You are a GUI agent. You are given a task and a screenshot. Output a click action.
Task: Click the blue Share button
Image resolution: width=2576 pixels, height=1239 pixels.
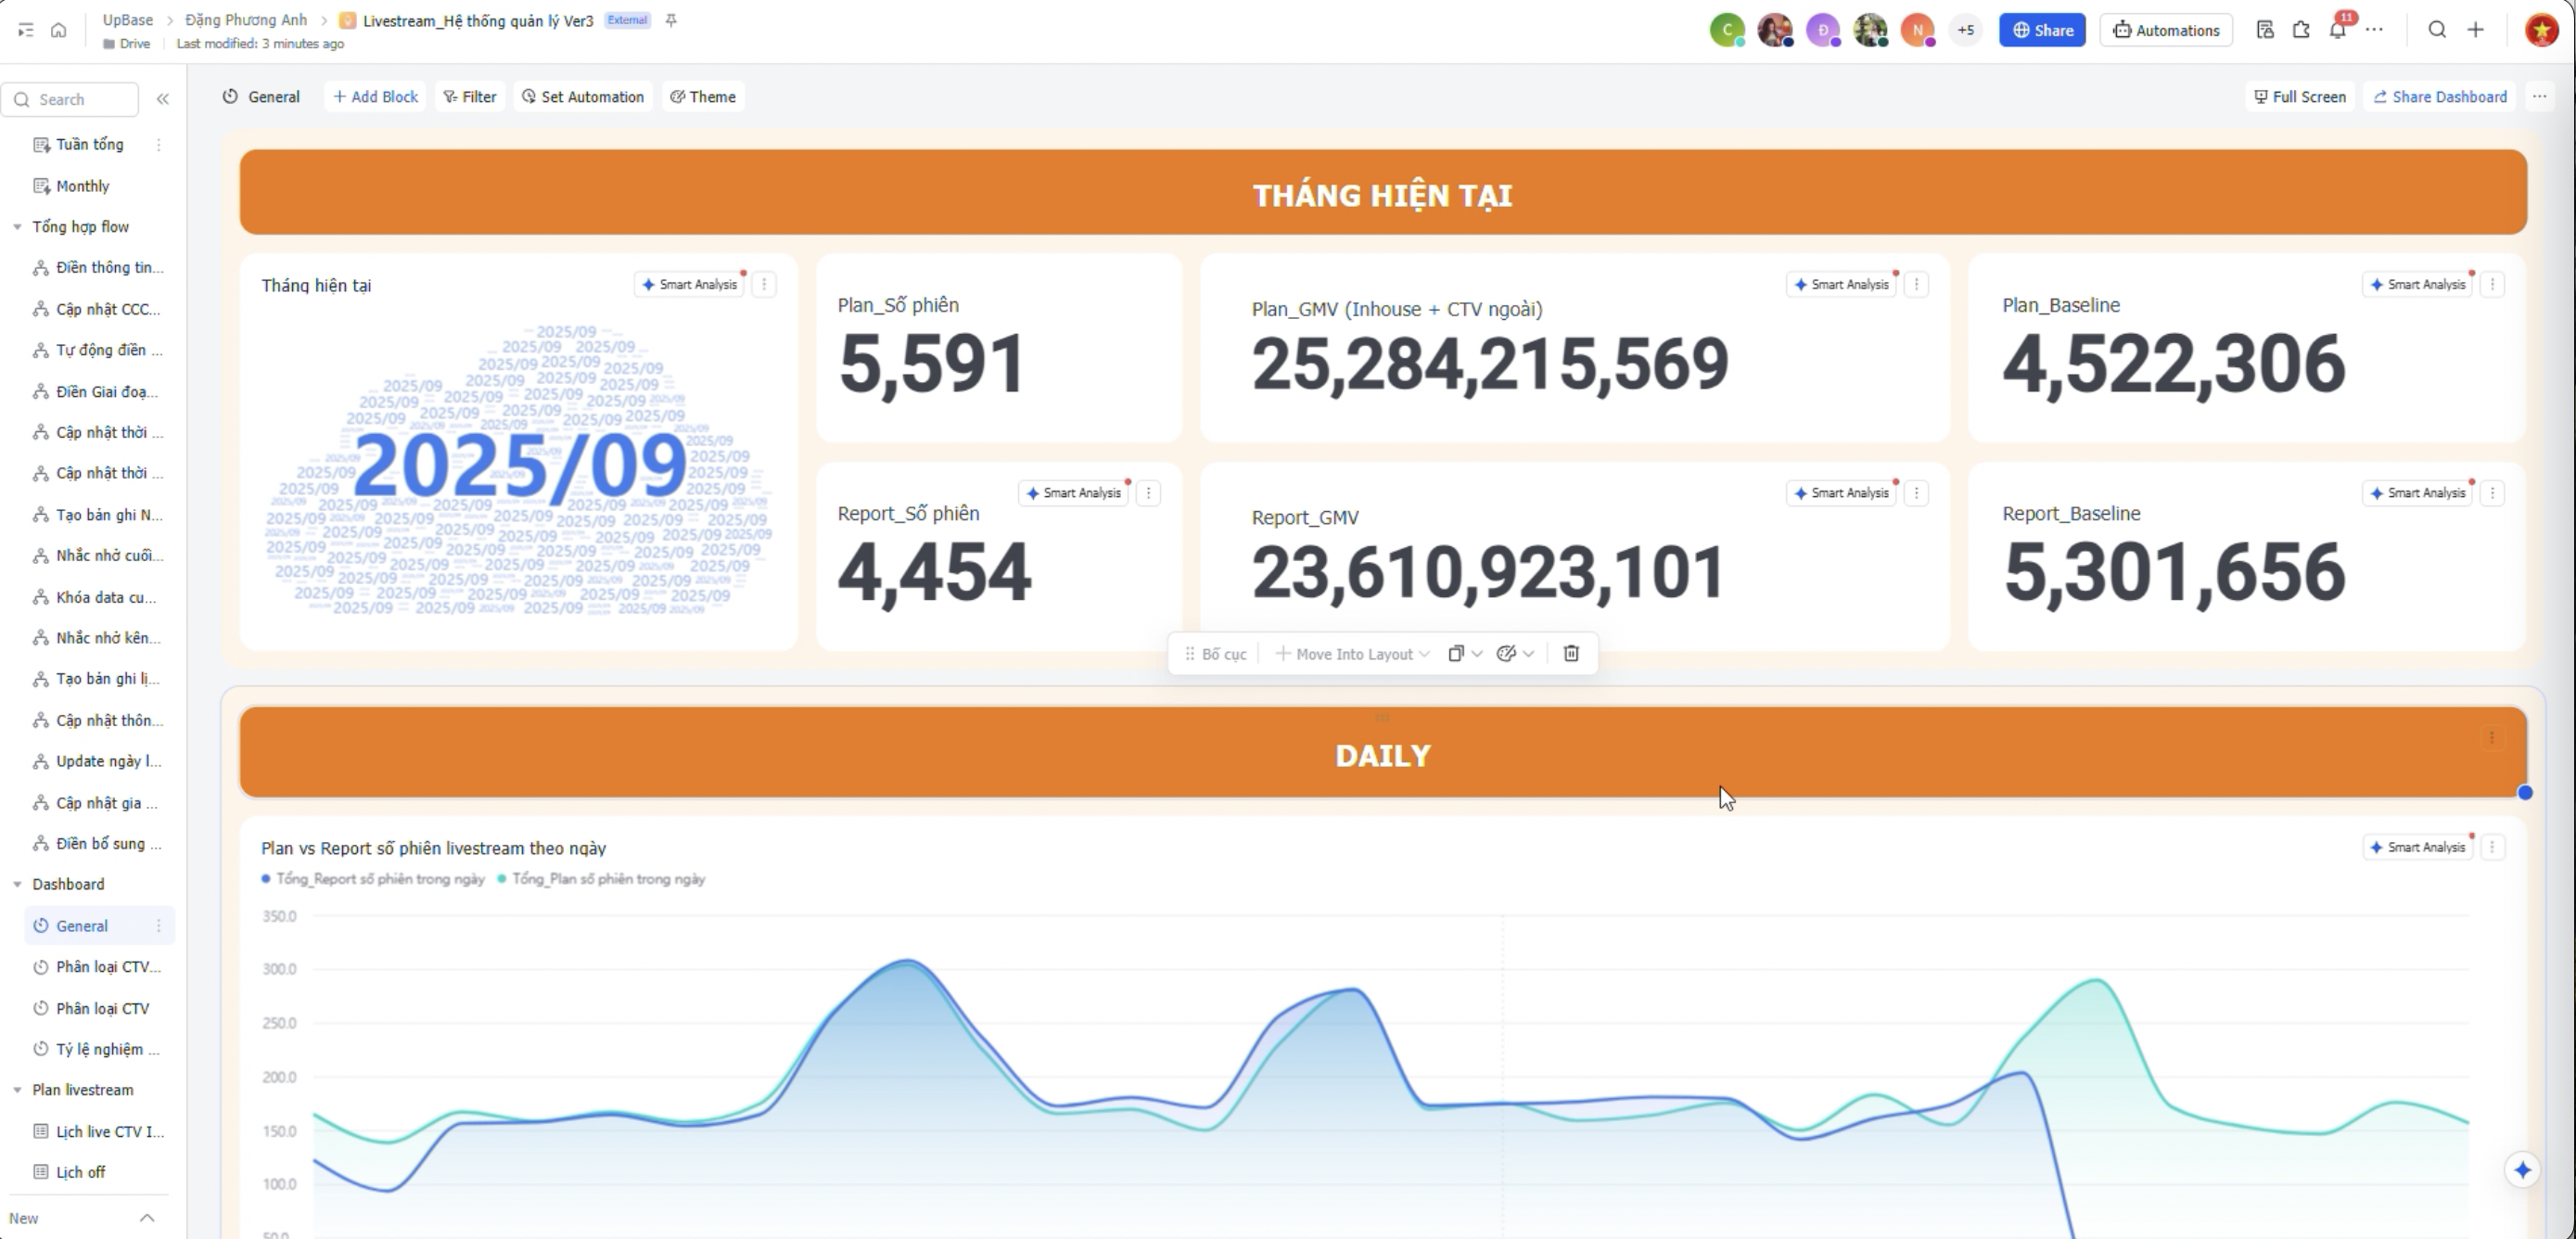[2041, 30]
